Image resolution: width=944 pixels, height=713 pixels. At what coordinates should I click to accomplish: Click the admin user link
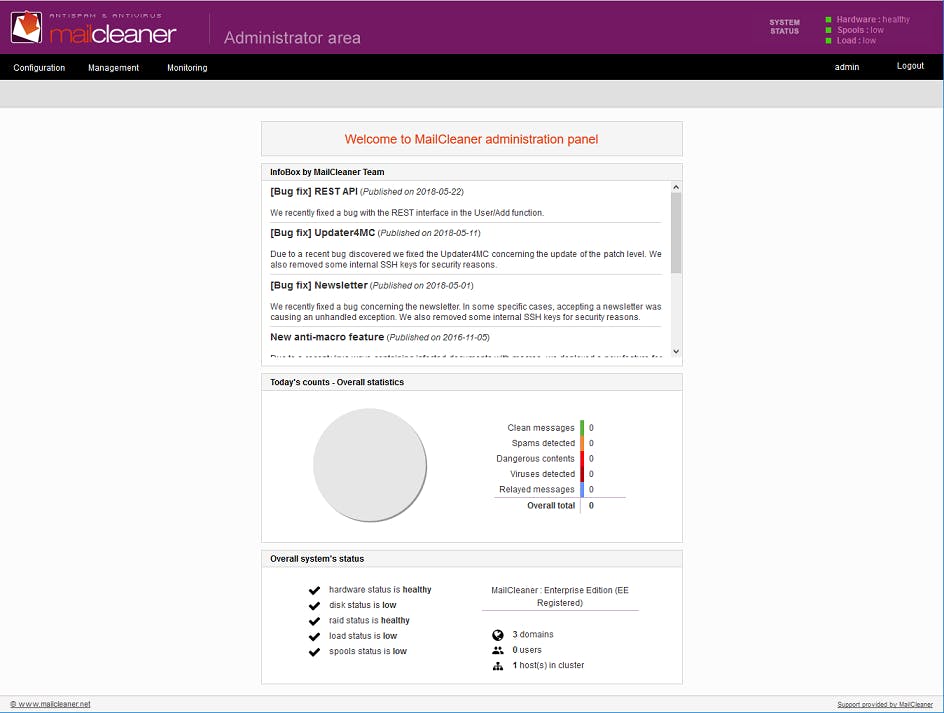pos(846,67)
